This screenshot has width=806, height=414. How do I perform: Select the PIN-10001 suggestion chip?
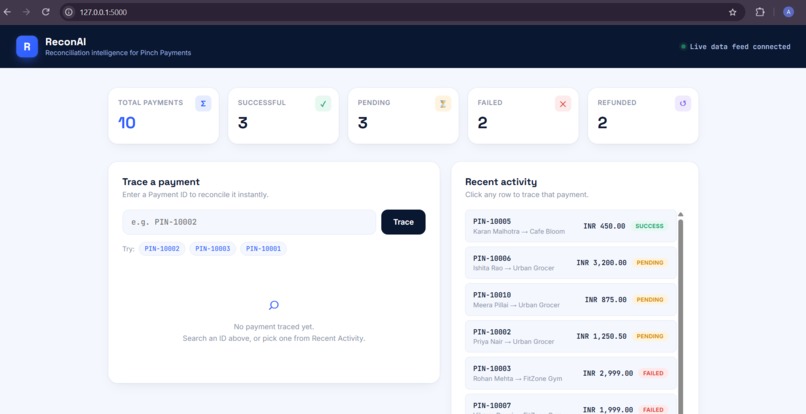tap(263, 249)
